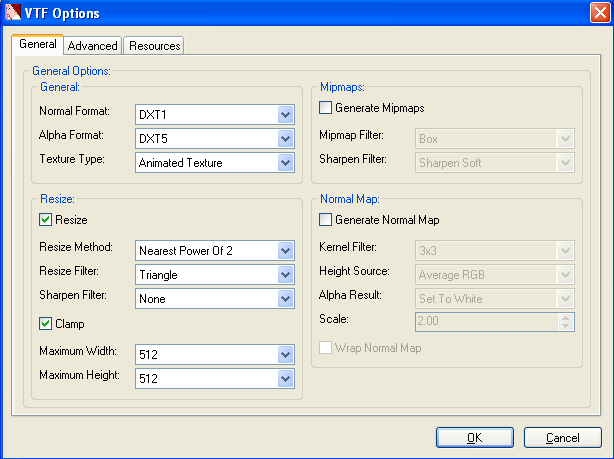
Task: Select the General tab
Action: [x=38, y=45]
